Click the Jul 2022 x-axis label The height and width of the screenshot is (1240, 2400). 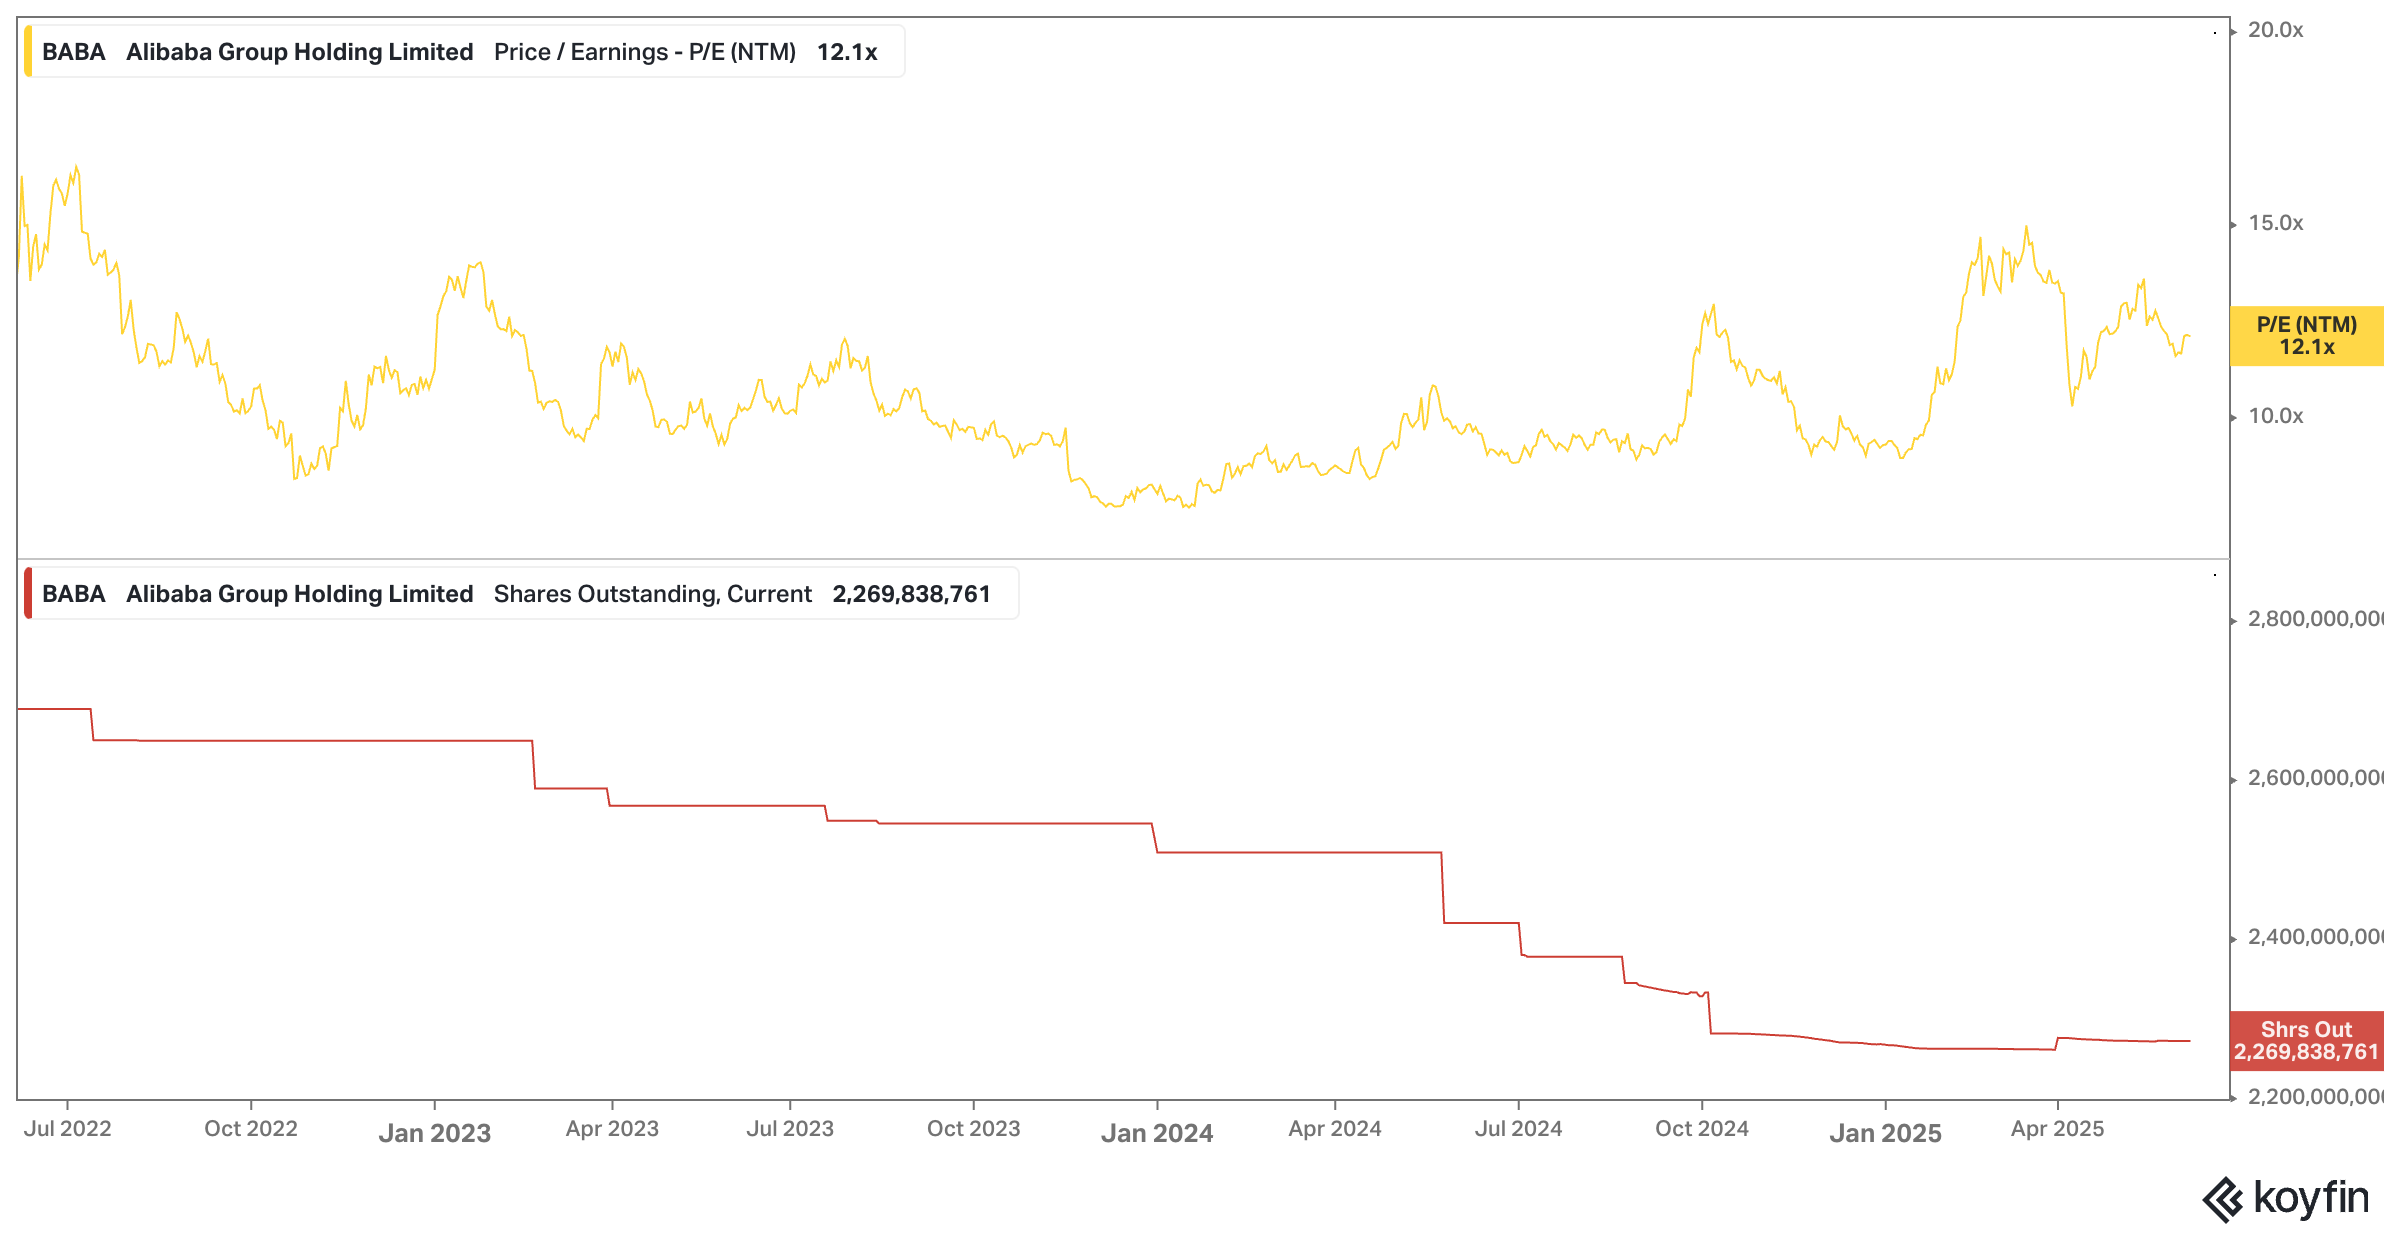(x=67, y=1129)
